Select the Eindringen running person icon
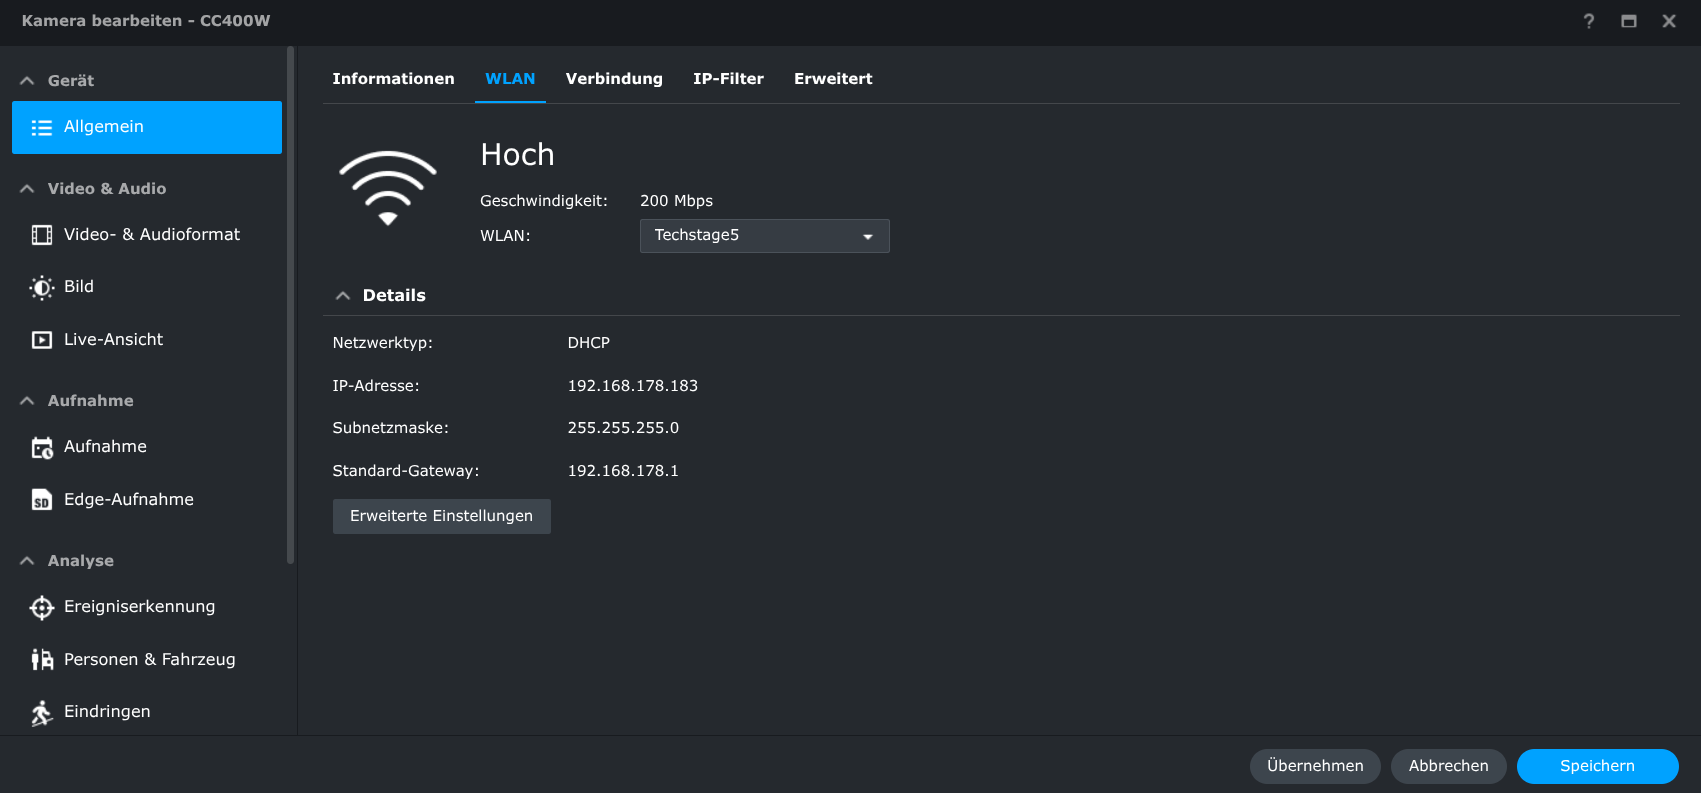The height and width of the screenshot is (793, 1701). pyautogui.click(x=41, y=713)
